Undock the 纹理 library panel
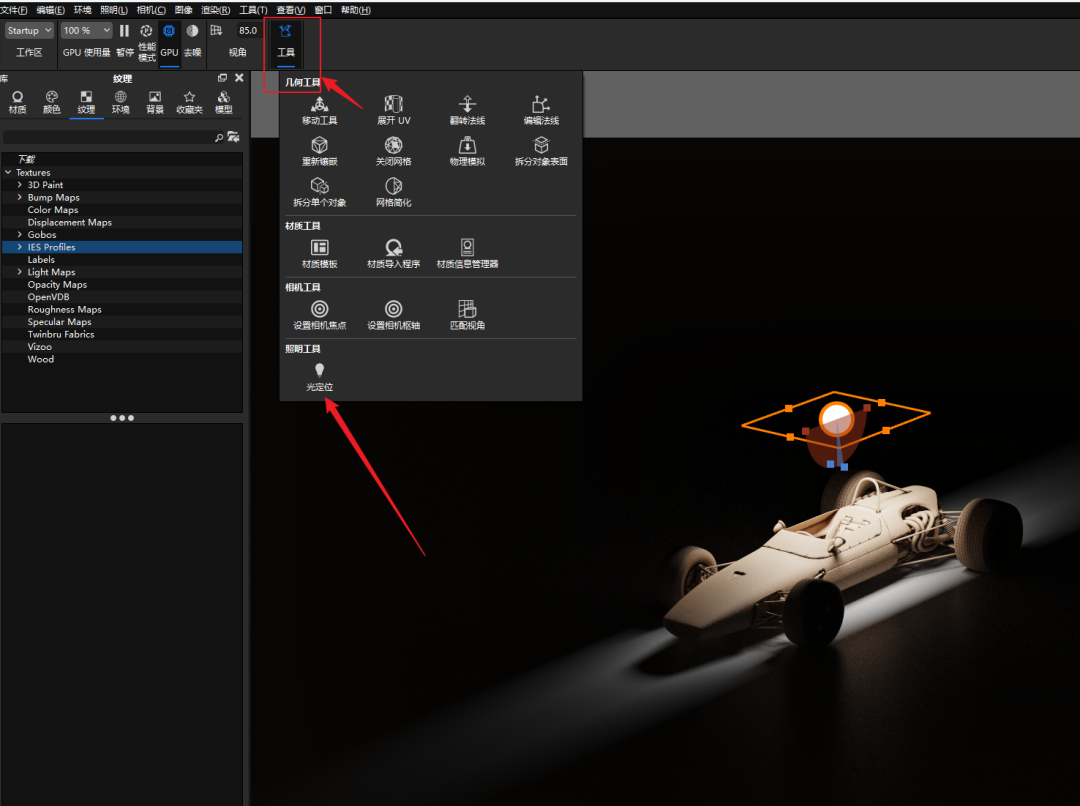 click(x=222, y=78)
